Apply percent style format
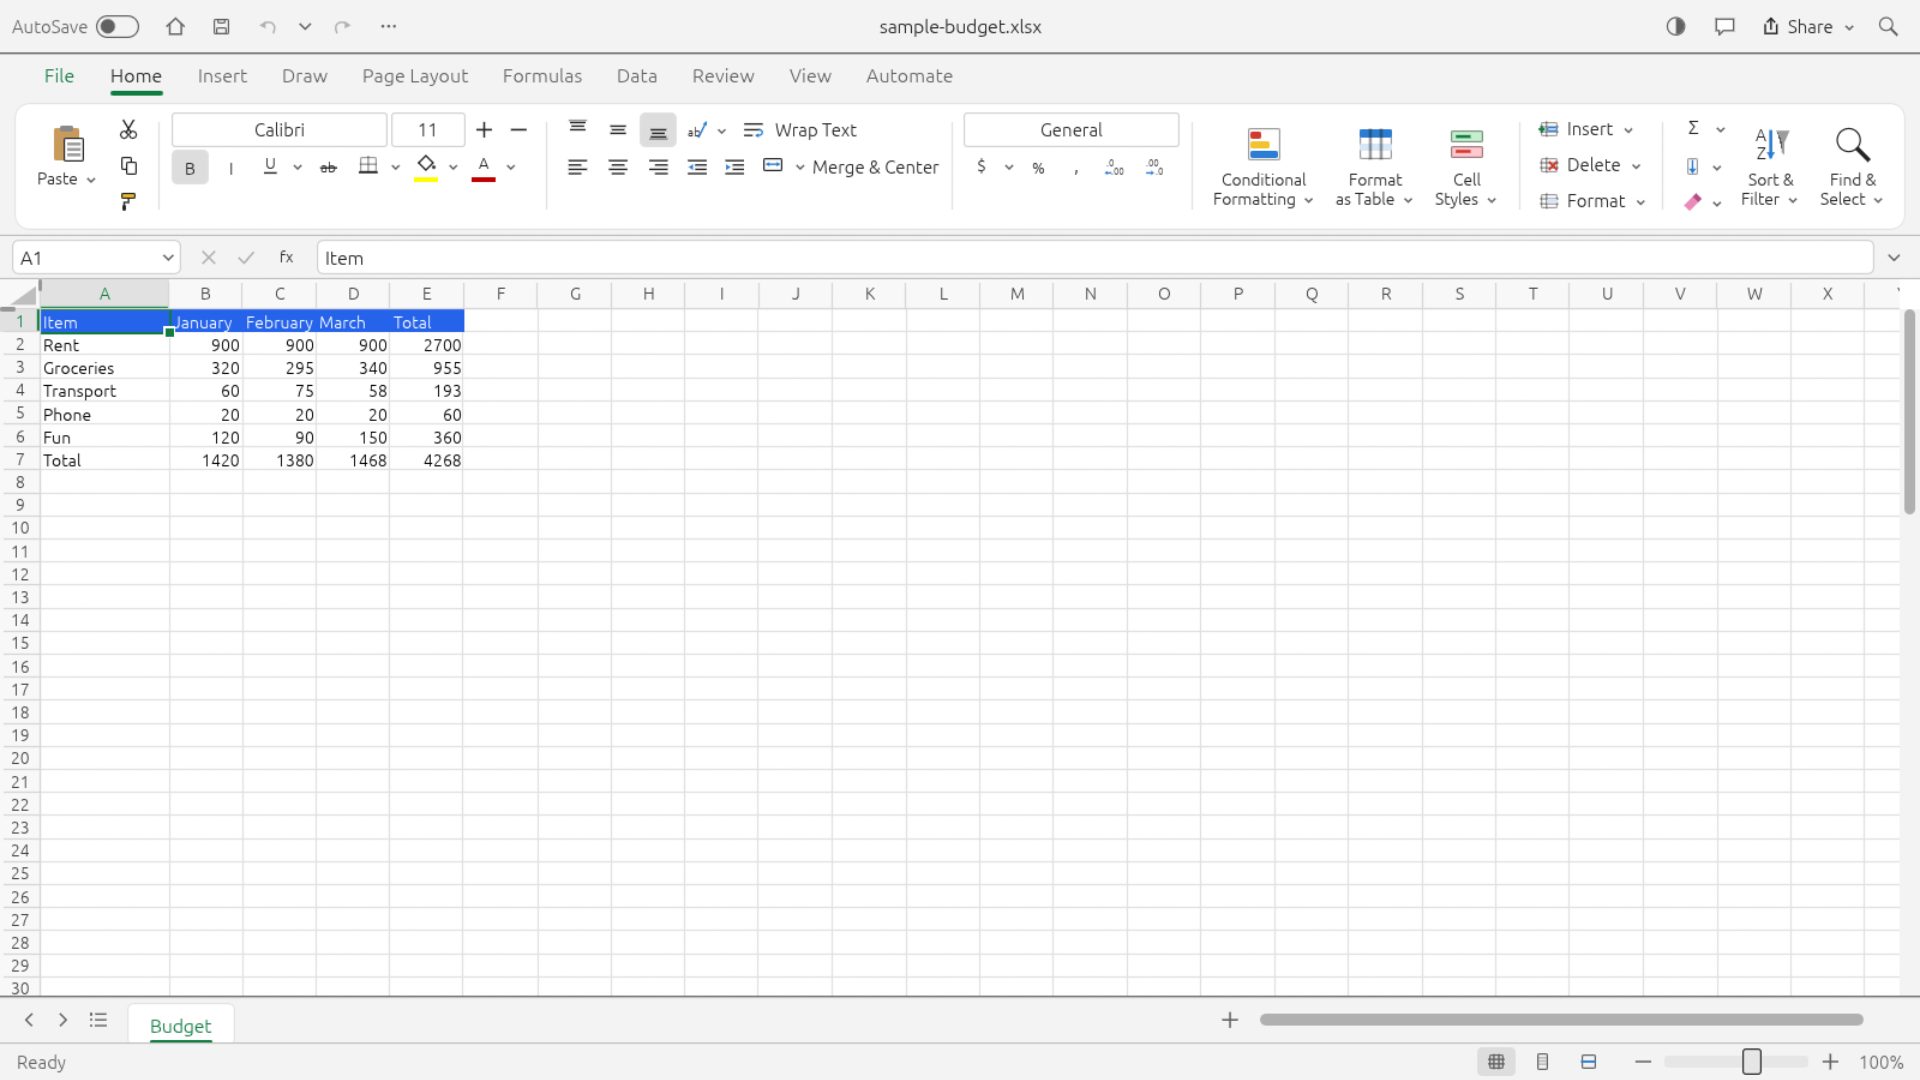 (1038, 168)
